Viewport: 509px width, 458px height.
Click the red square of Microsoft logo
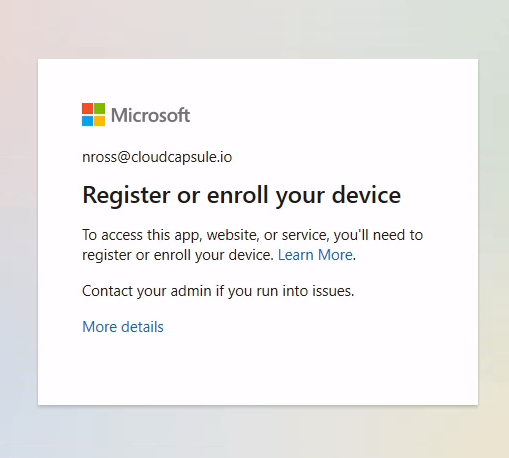click(87, 109)
